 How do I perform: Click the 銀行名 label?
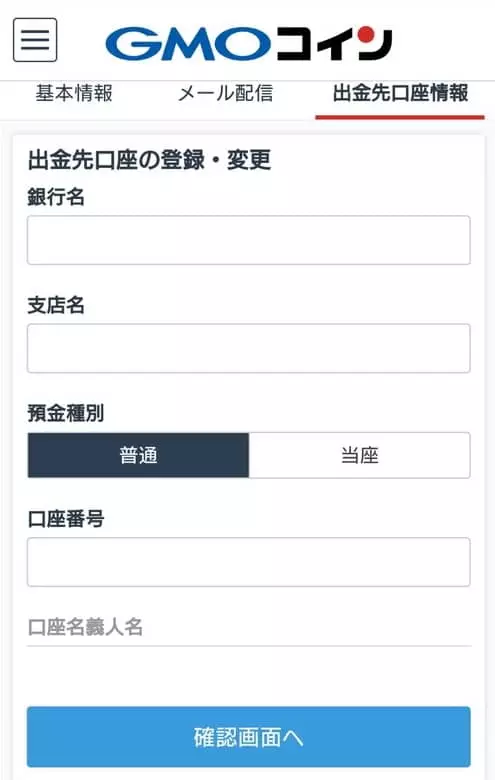coord(56,197)
